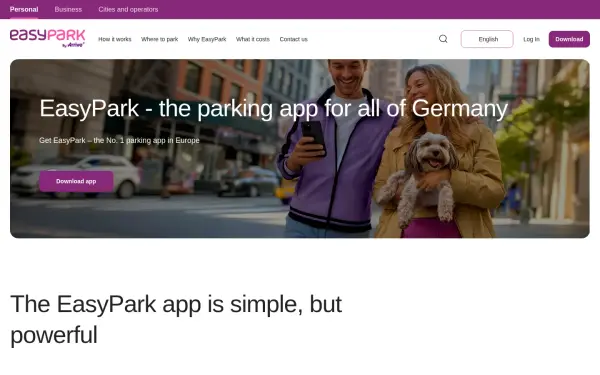Click the purple Download button in header
This screenshot has height=375, width=600.
click(569, 39)
